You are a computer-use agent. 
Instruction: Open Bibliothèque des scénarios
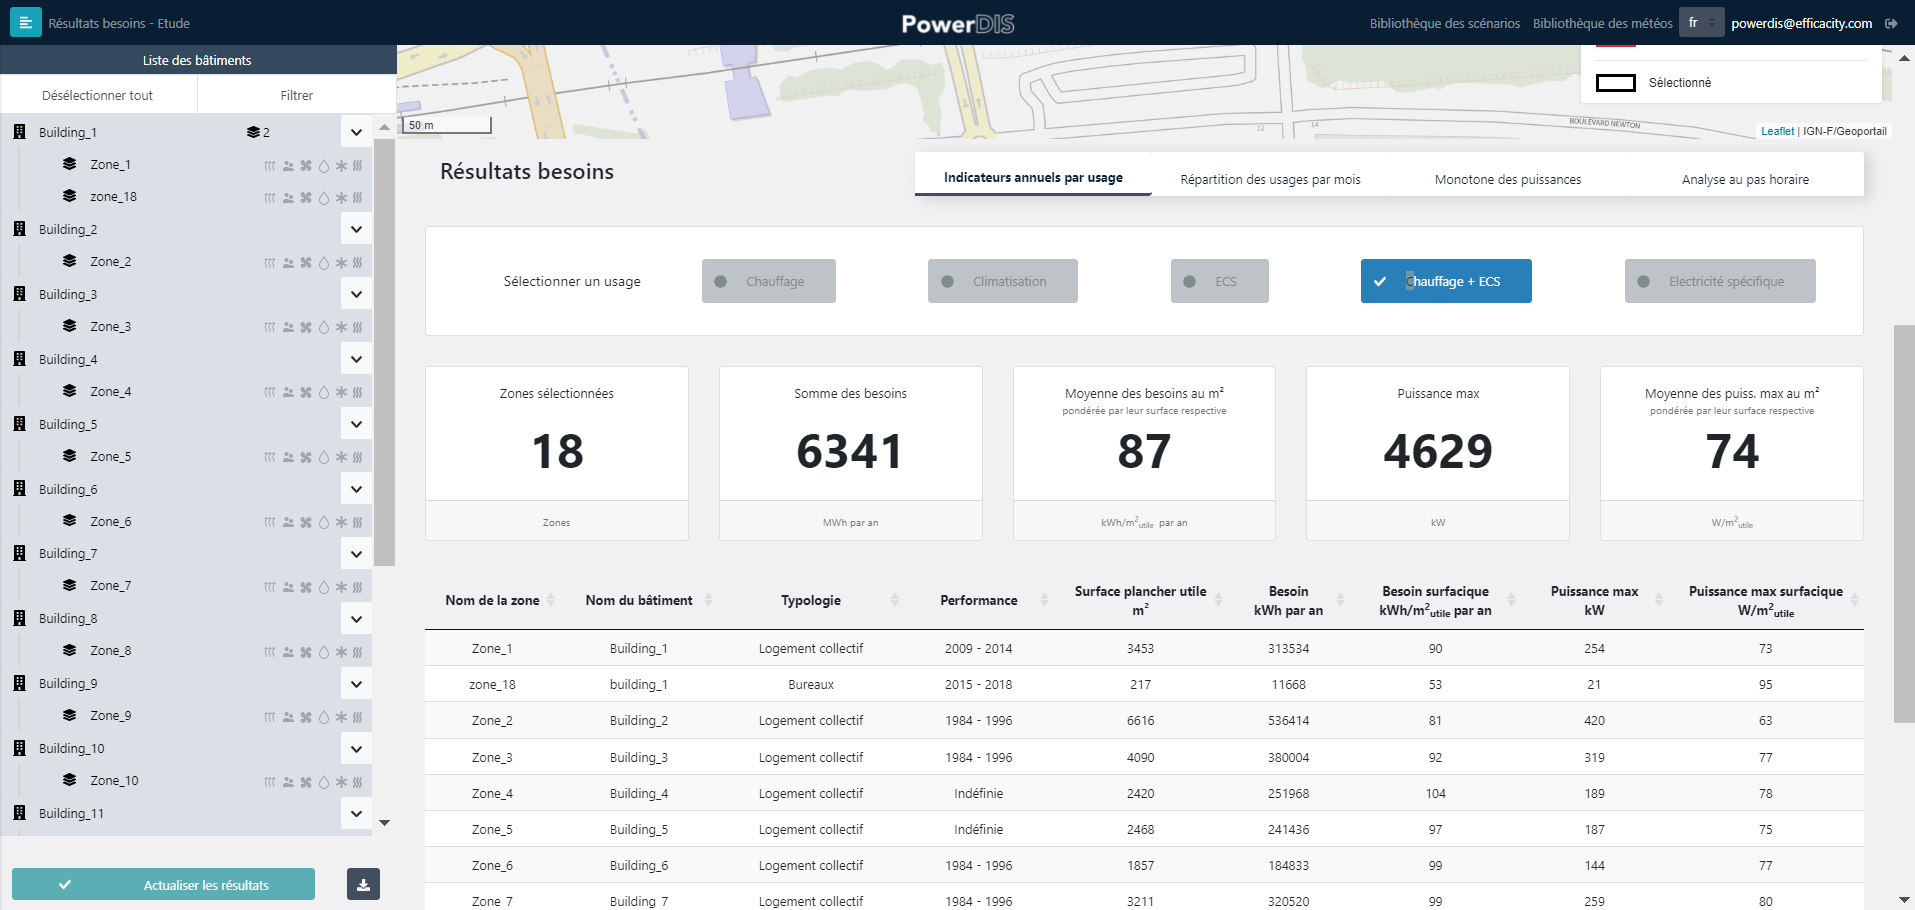click(x=1445, y=23)
